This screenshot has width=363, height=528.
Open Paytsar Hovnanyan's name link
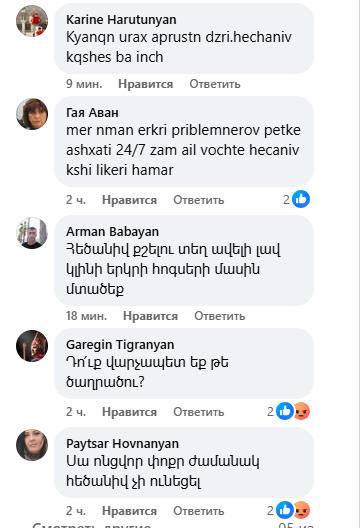click(x=122, y=443)
